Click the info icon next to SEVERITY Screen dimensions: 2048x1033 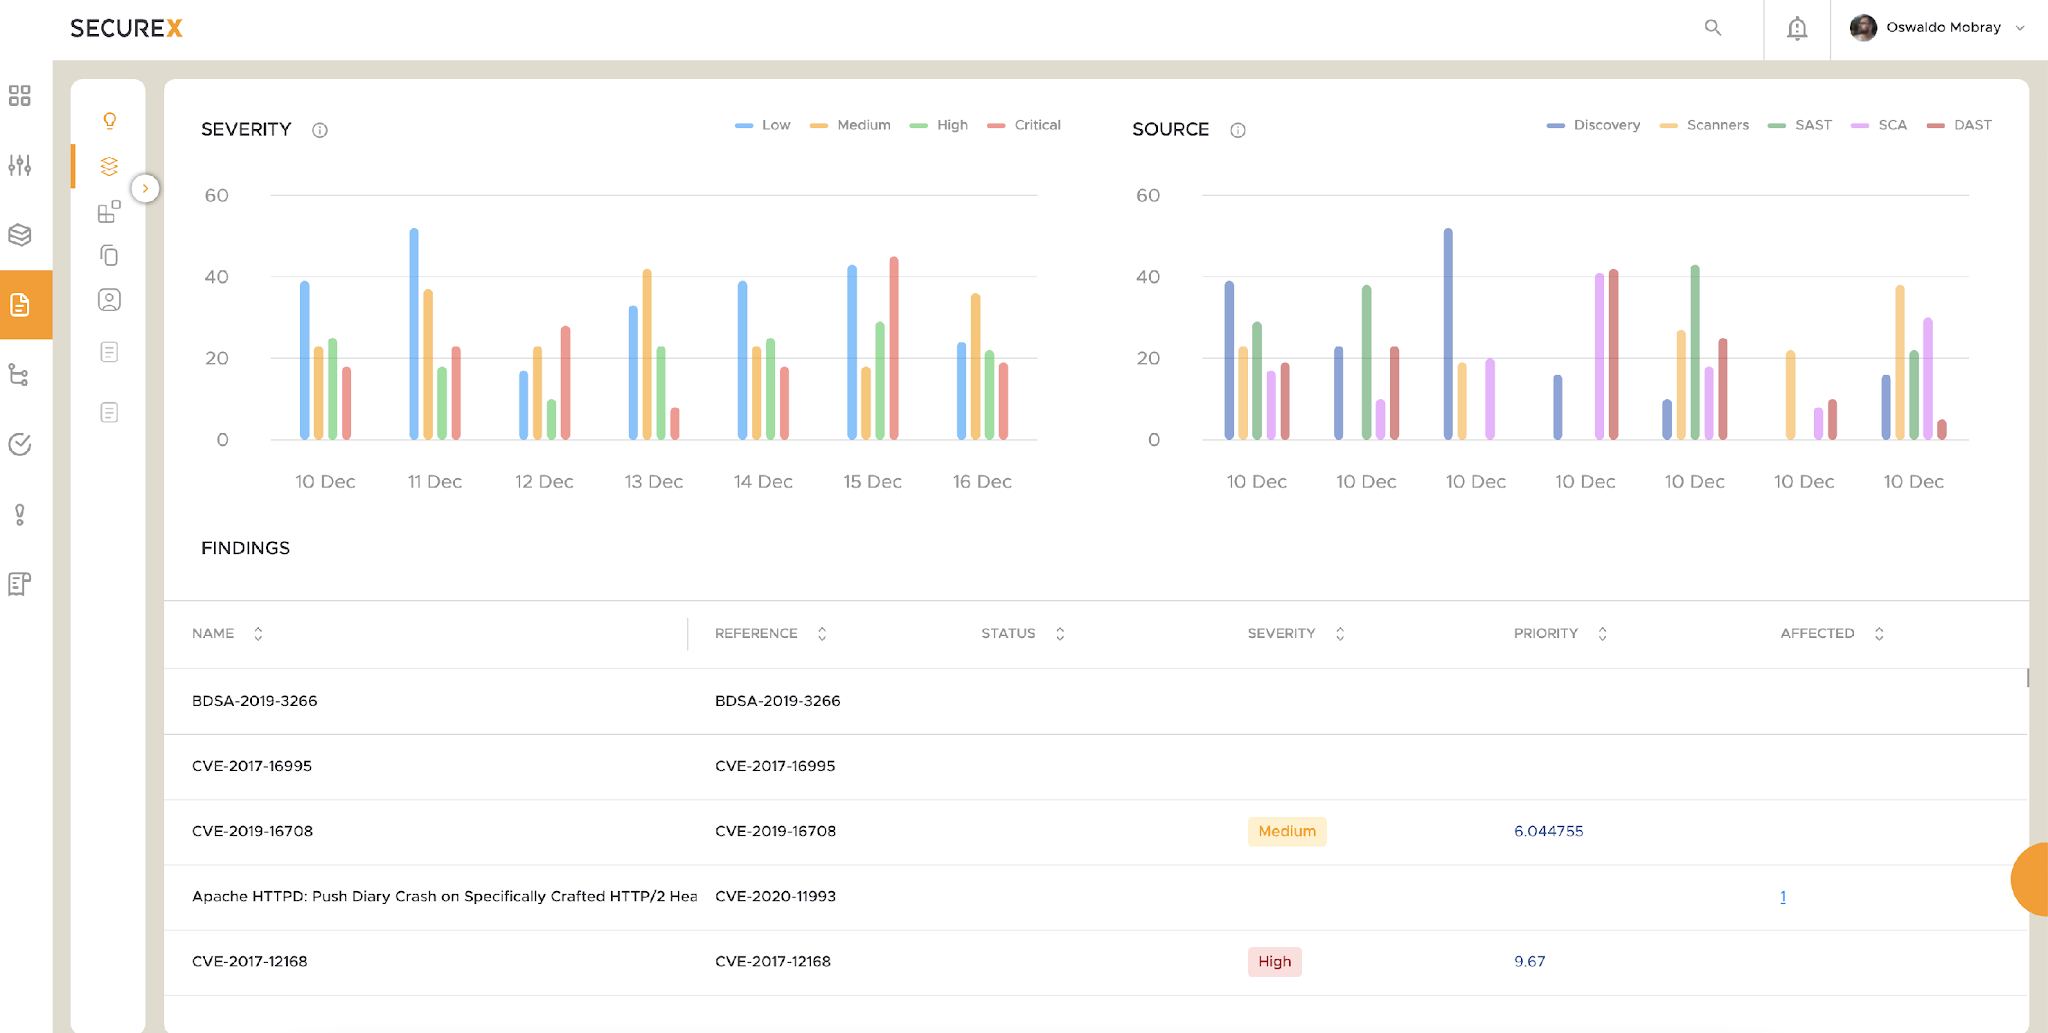(320, 130)
